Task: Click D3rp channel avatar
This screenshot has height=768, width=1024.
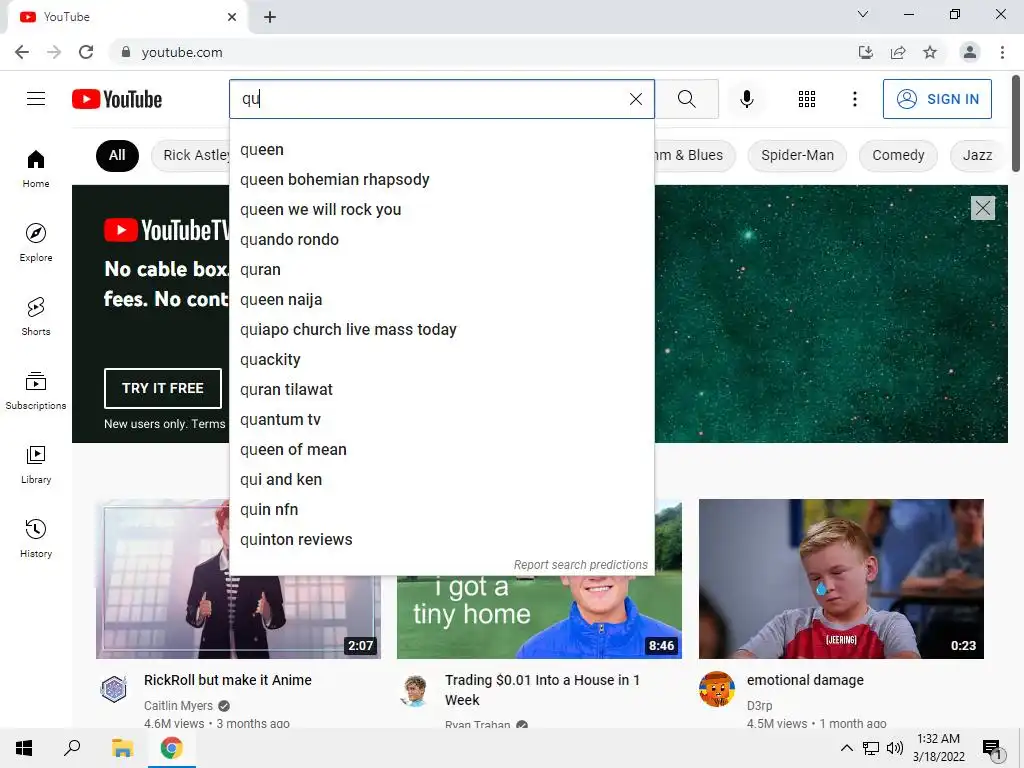Action: (x=716, y=689)
